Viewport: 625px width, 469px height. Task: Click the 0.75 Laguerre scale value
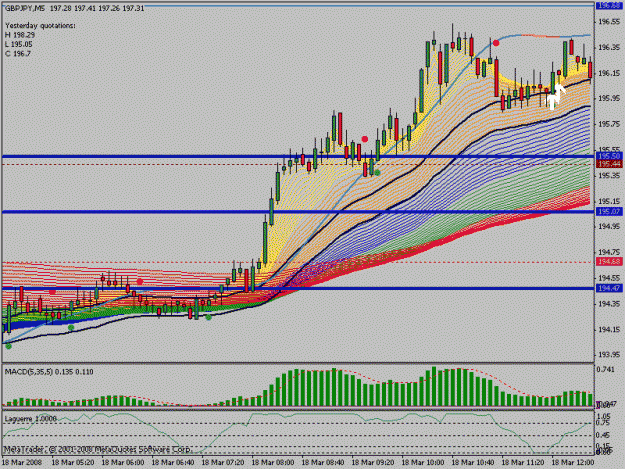[603, 423]
